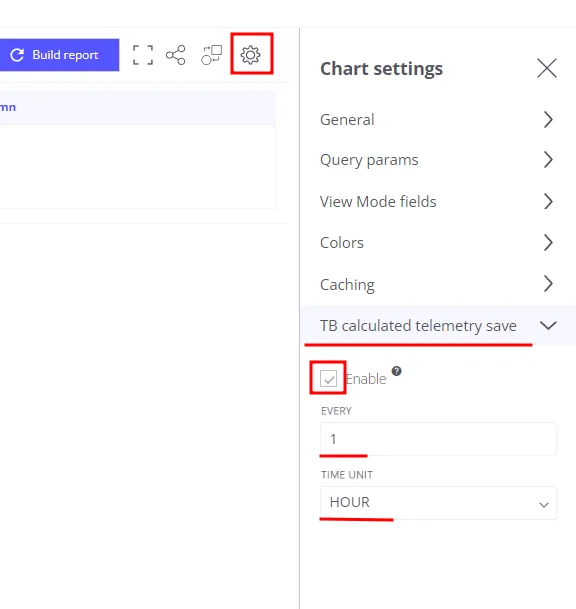This screenshot has height=609, width=576.
Task: Open the View Mode fields section
Action: (438, 202)
